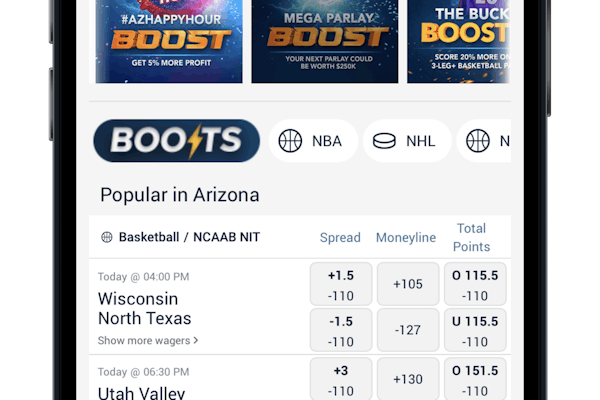Select North Texas -1.5 spread bet
The image size is (600, 400).
coord(340,330)
